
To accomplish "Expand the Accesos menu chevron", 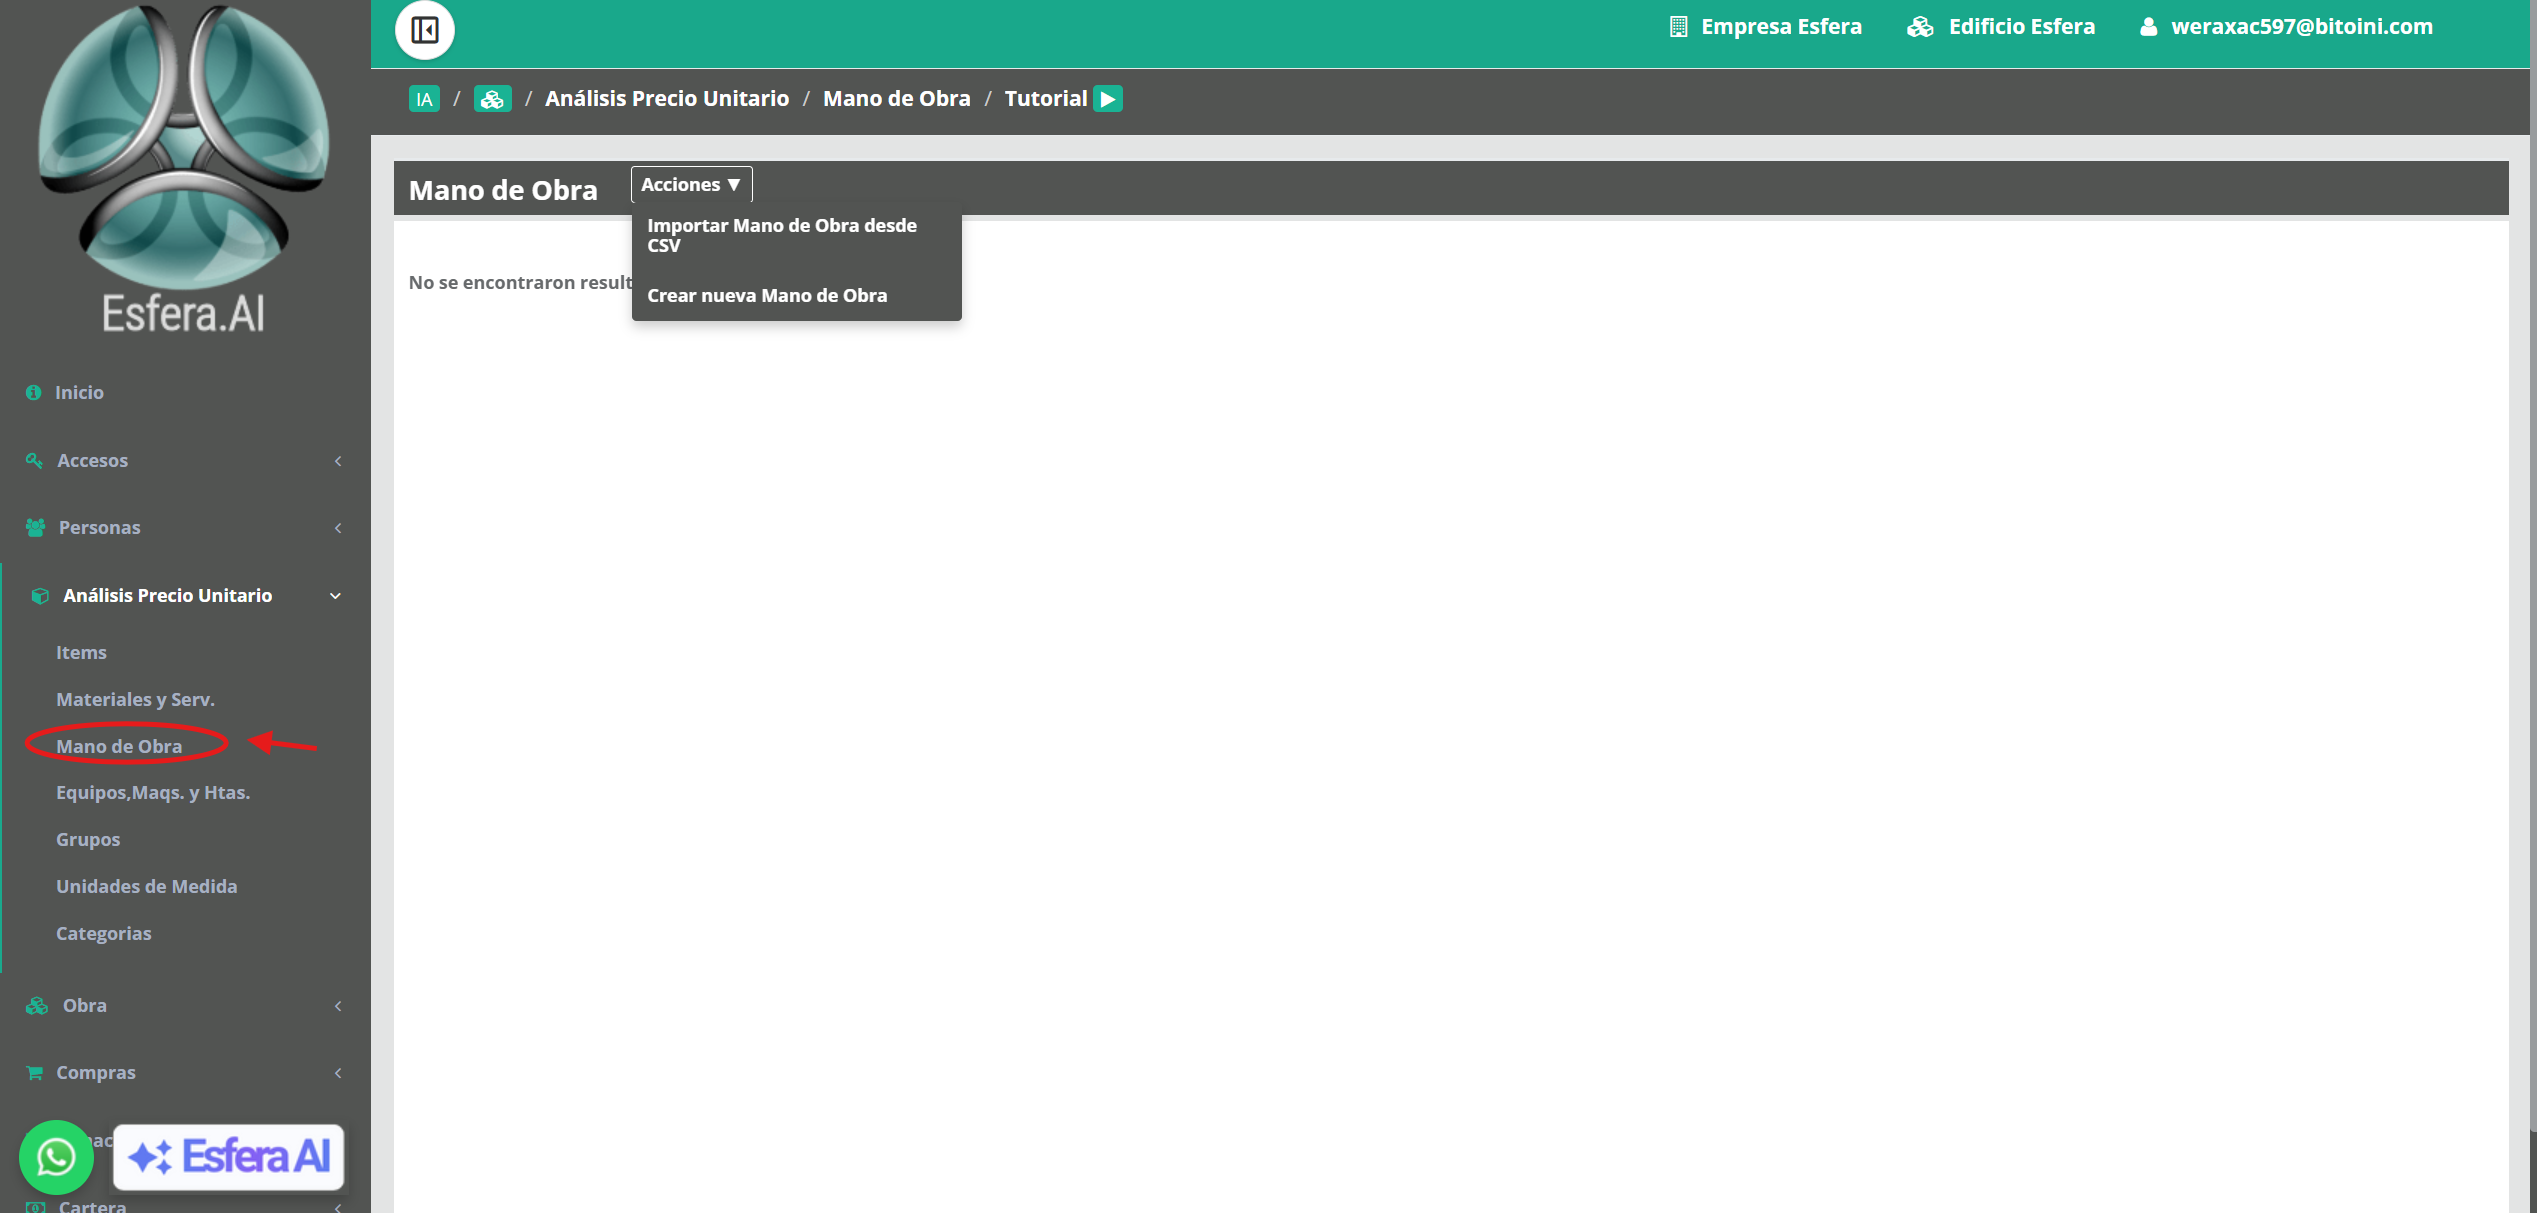I will (x=338, y=461).
